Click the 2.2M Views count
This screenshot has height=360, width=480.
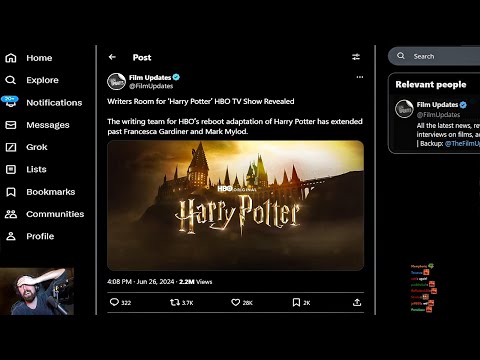point(195,282)
